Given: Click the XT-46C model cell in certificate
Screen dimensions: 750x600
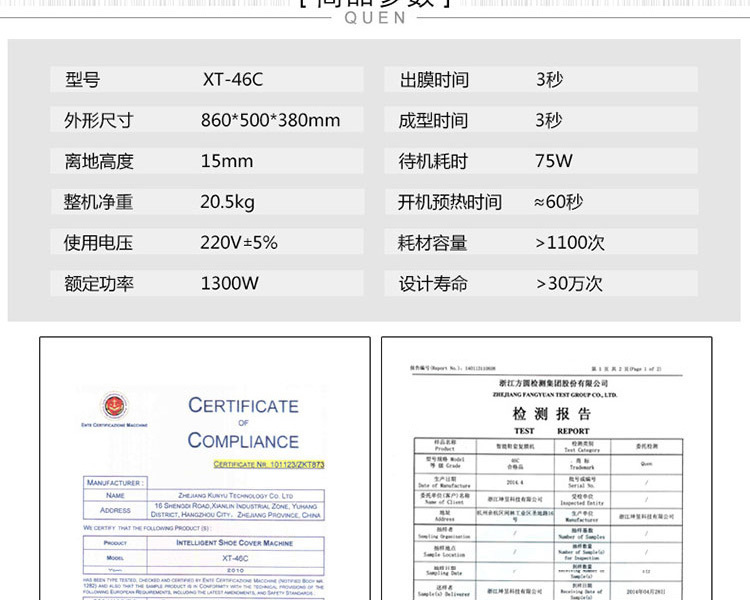Looking at the screenshot, I should click(235, 558).
